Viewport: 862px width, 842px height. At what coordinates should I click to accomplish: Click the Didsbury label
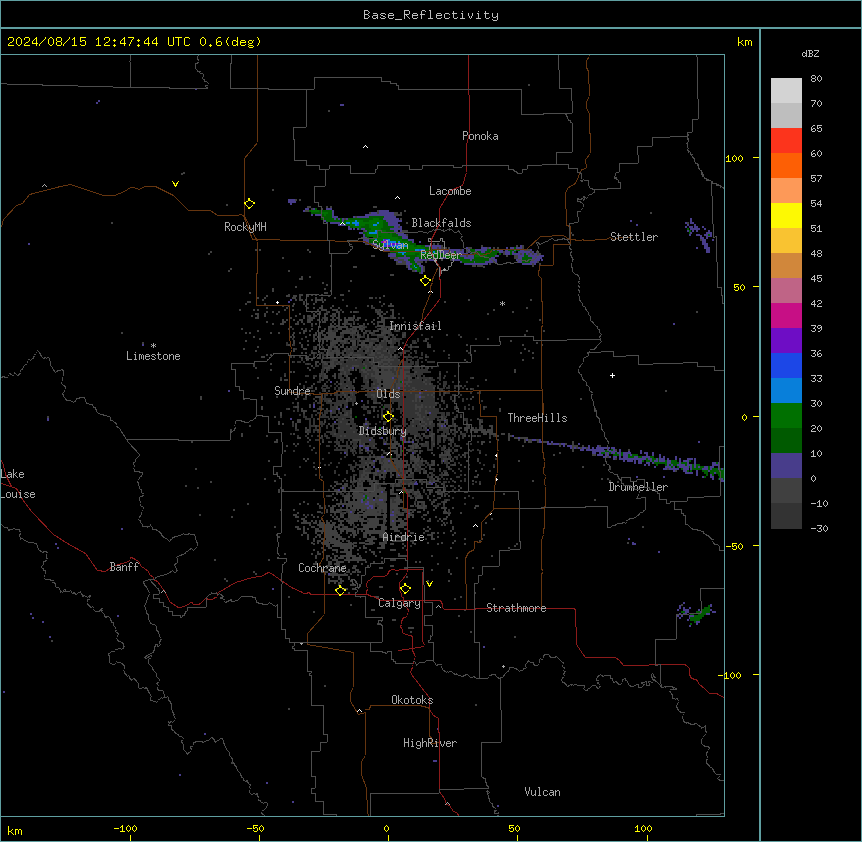click(382, 431)
